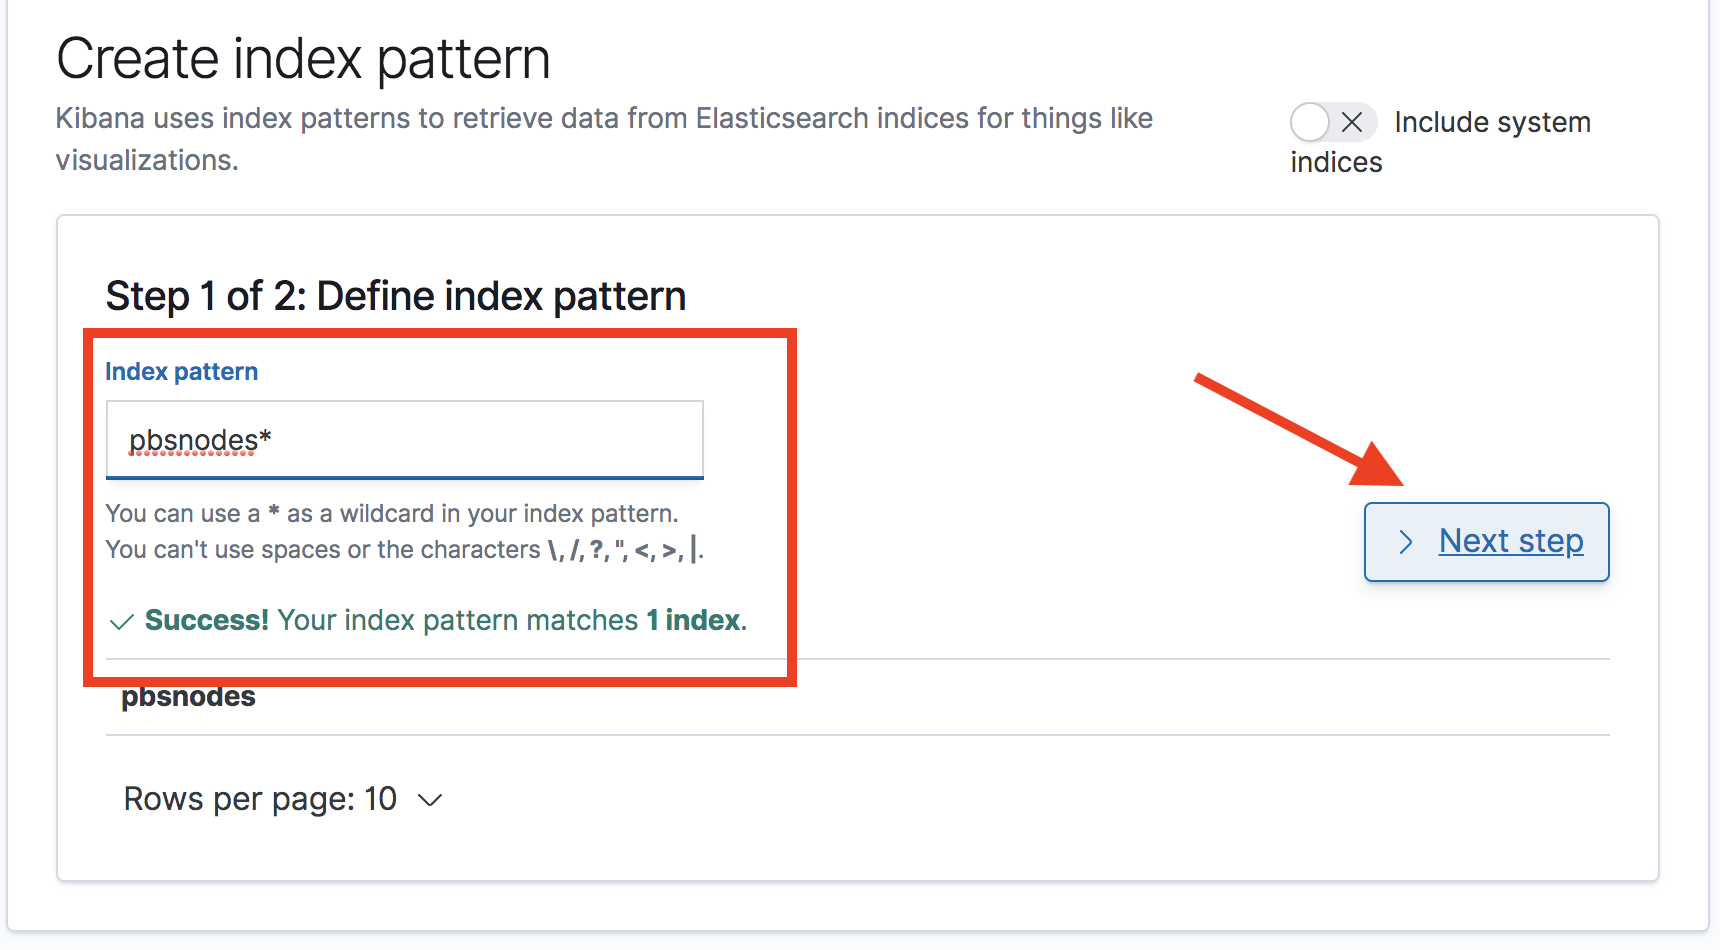
Task: Click the X icon inside the switch
Action: [1352, 123]
